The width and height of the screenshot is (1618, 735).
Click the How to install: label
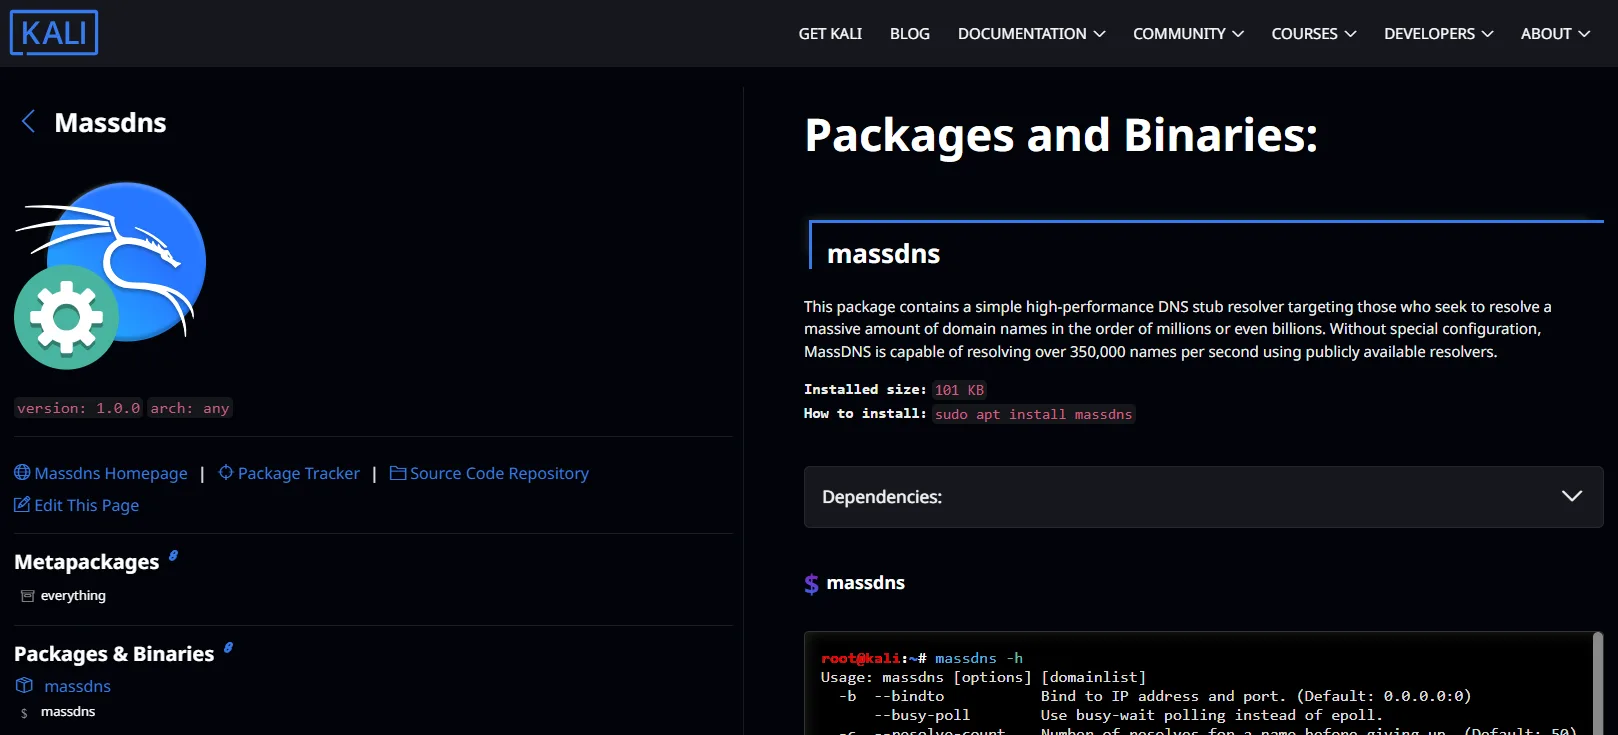(x=865, y=413)
